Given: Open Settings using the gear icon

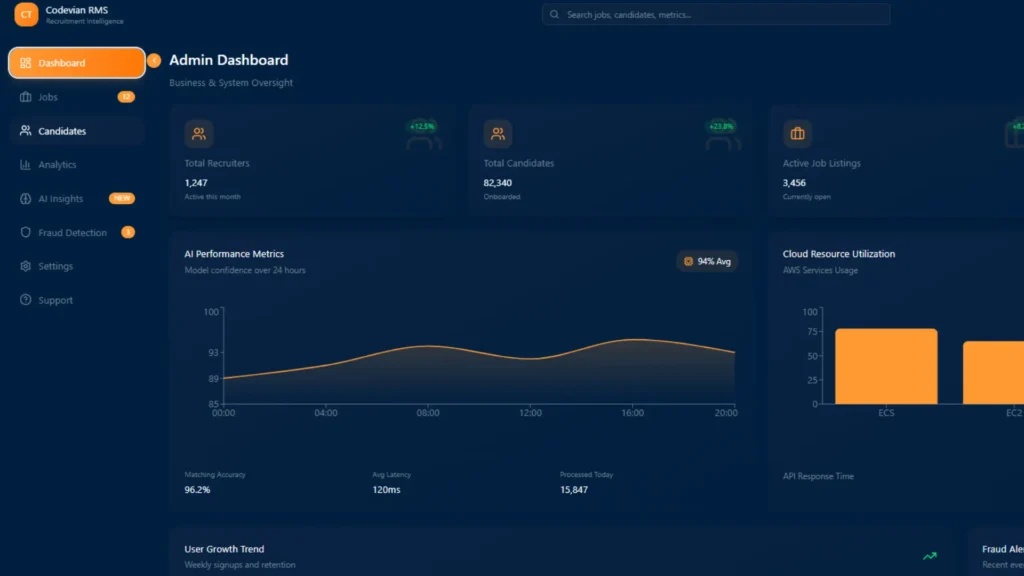Looking at the screenshot, I should [24, 266].
